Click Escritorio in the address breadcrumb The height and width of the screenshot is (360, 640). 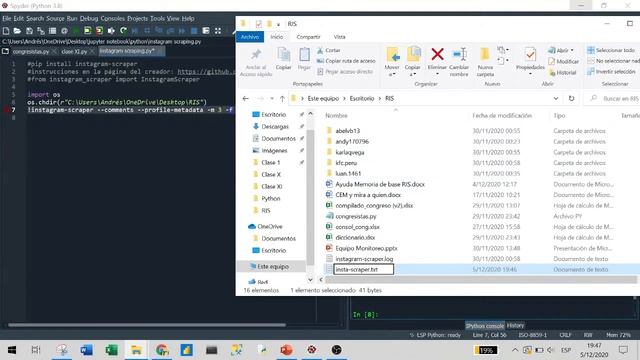pos(362,98)
